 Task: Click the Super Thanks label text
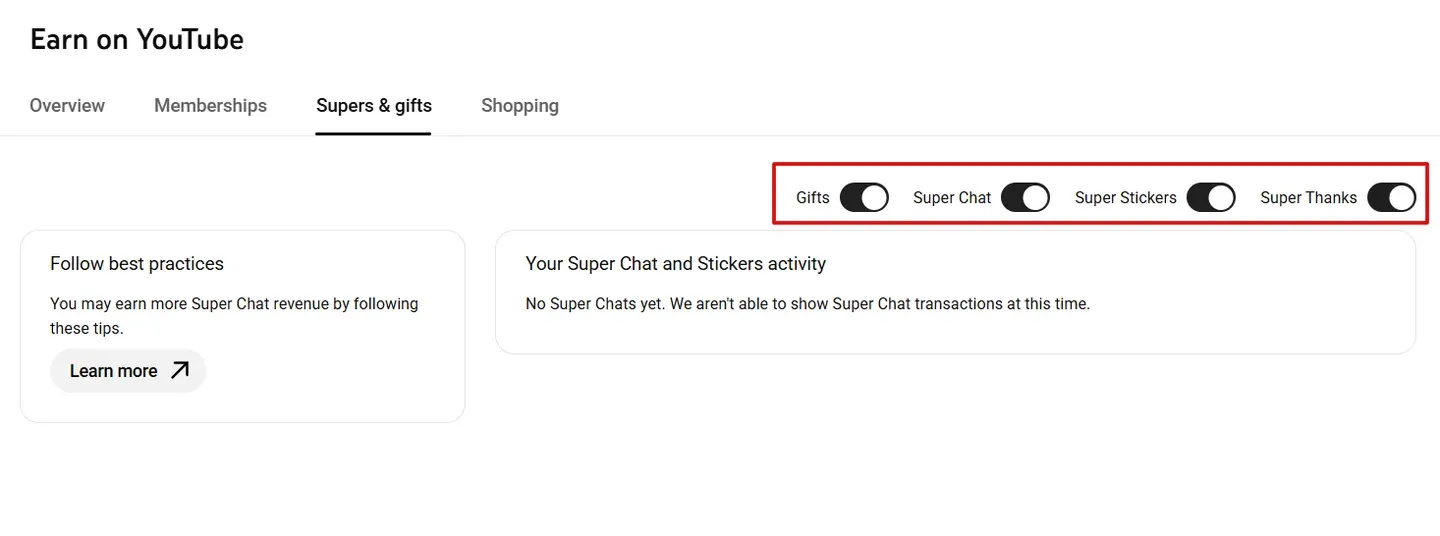pos(1309,198)
